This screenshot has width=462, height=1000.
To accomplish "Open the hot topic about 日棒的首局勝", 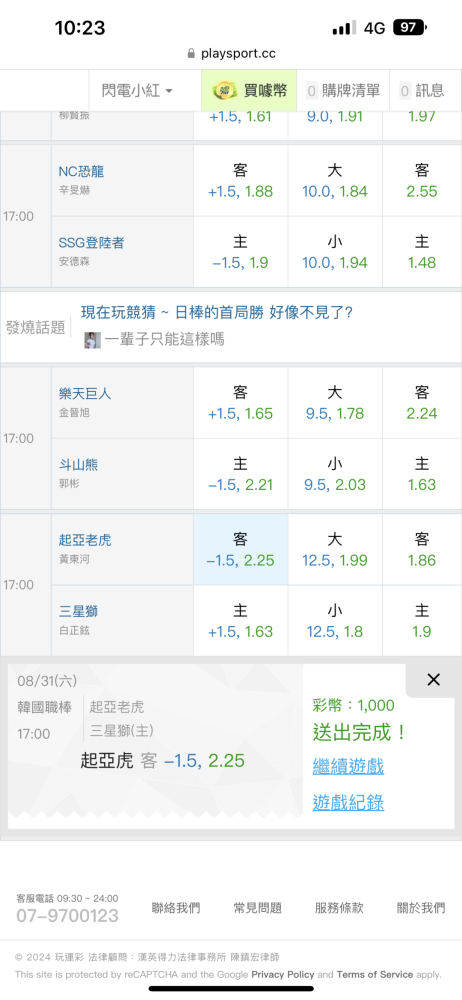I will [217, 312].
